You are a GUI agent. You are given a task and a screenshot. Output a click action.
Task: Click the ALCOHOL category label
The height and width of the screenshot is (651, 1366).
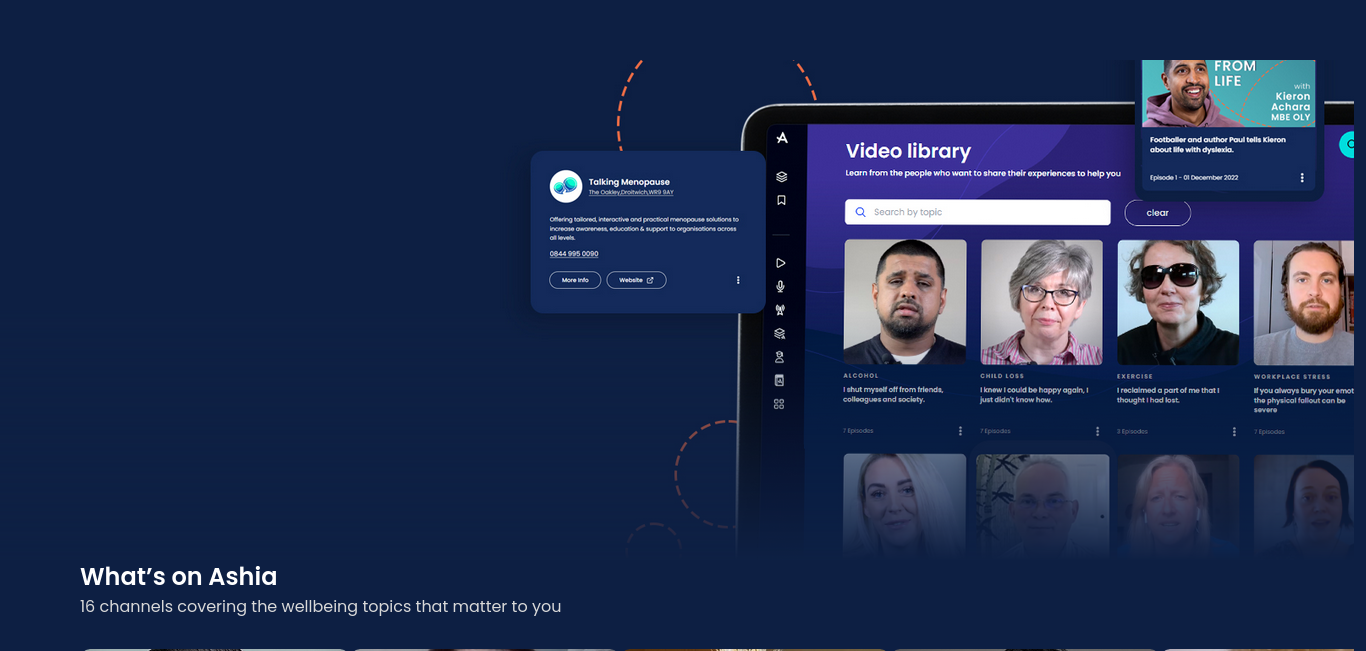click(861, 376)
